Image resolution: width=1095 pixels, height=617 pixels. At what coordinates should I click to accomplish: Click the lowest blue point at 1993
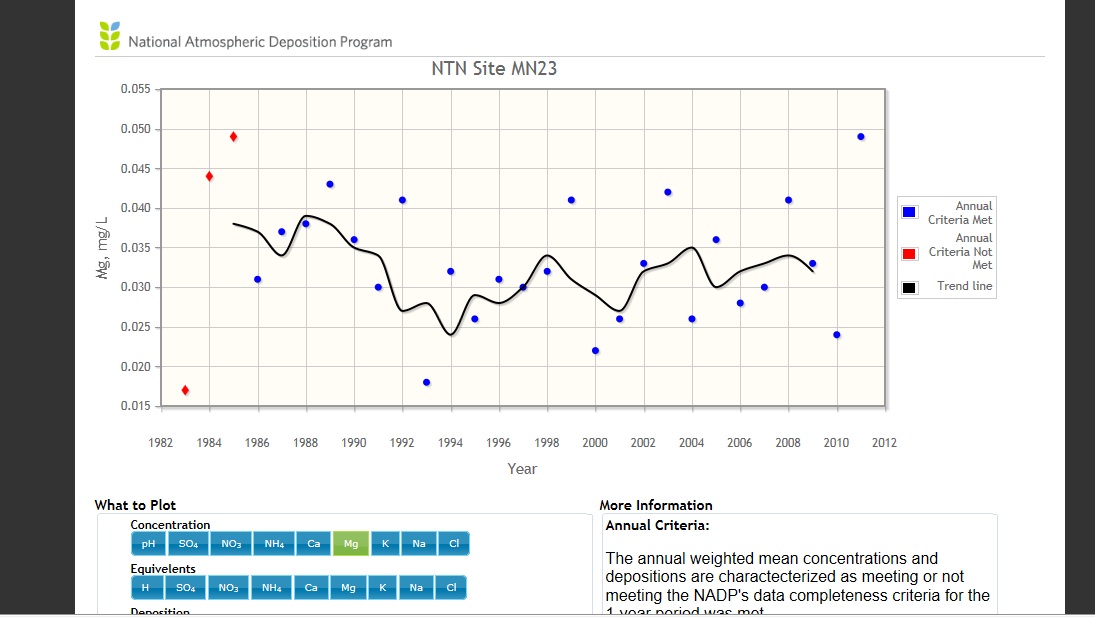coord(427,382)
